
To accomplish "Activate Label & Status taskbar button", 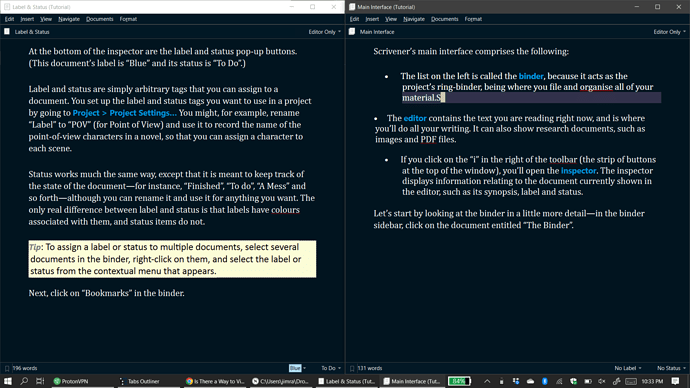I will (347, 381).
